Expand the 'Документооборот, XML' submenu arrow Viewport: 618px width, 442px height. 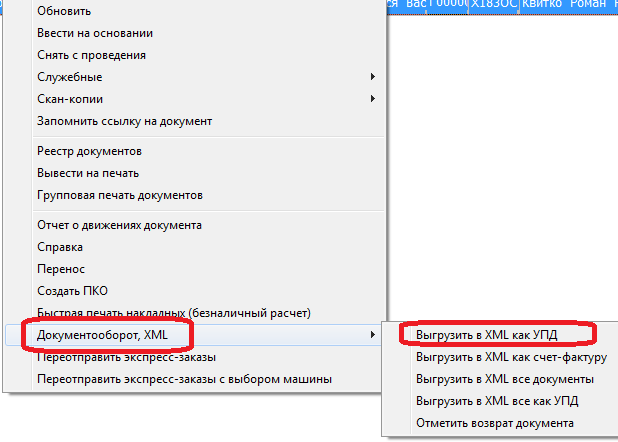372,334
